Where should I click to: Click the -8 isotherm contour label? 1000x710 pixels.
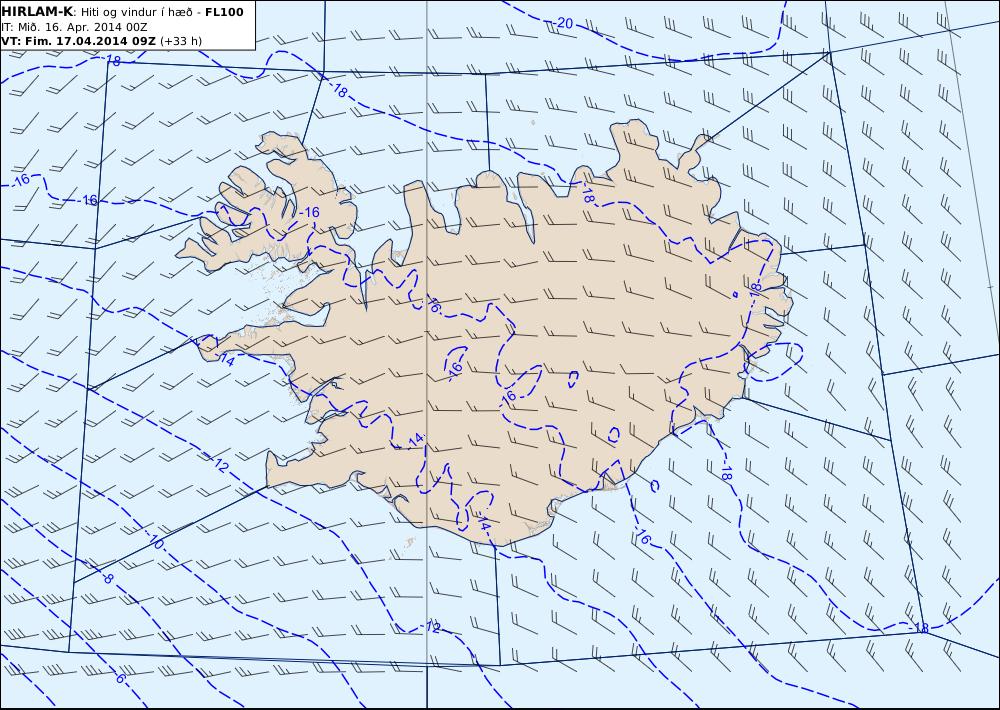pyautogui.click(x=107, y=578)
